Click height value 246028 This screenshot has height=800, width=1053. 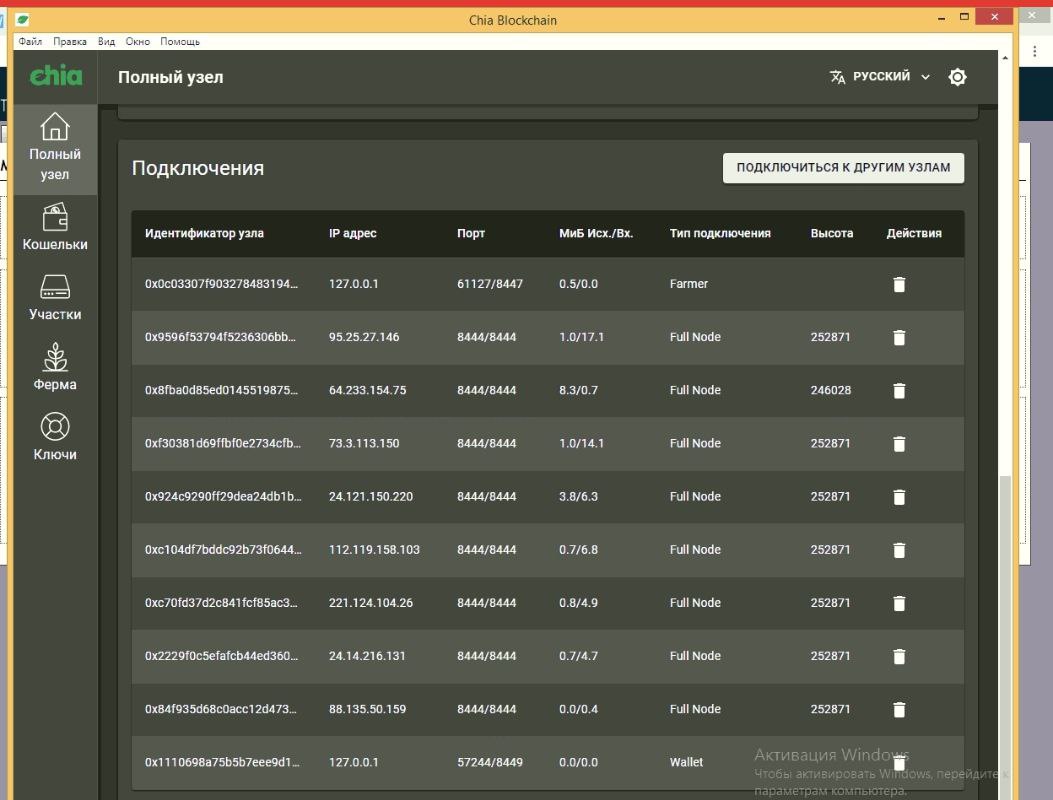point(831,390)
